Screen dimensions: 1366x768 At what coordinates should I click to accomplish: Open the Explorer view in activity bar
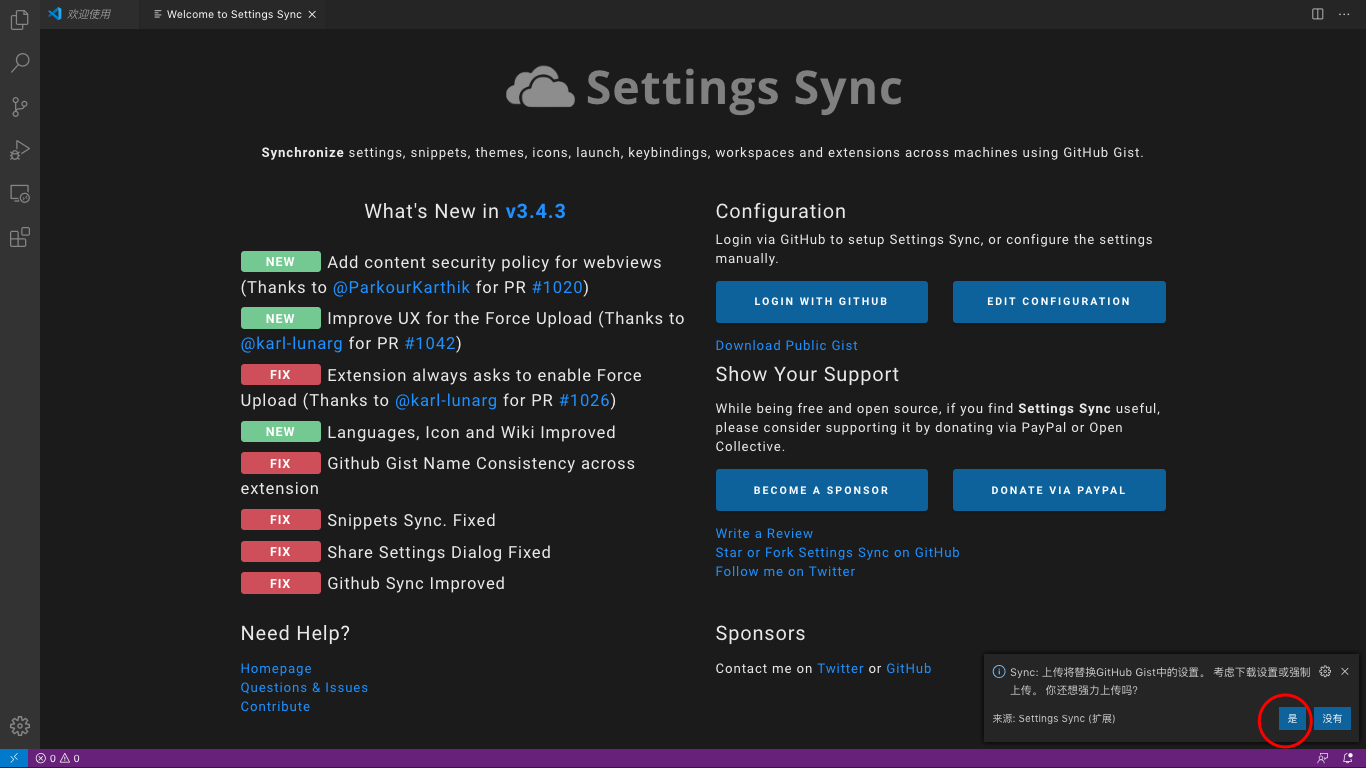19,19
